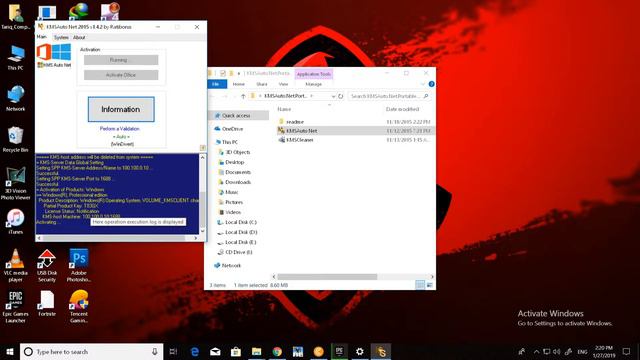
Task: Click the Explorer help question mark icon
Action: (x=431, y=84)
